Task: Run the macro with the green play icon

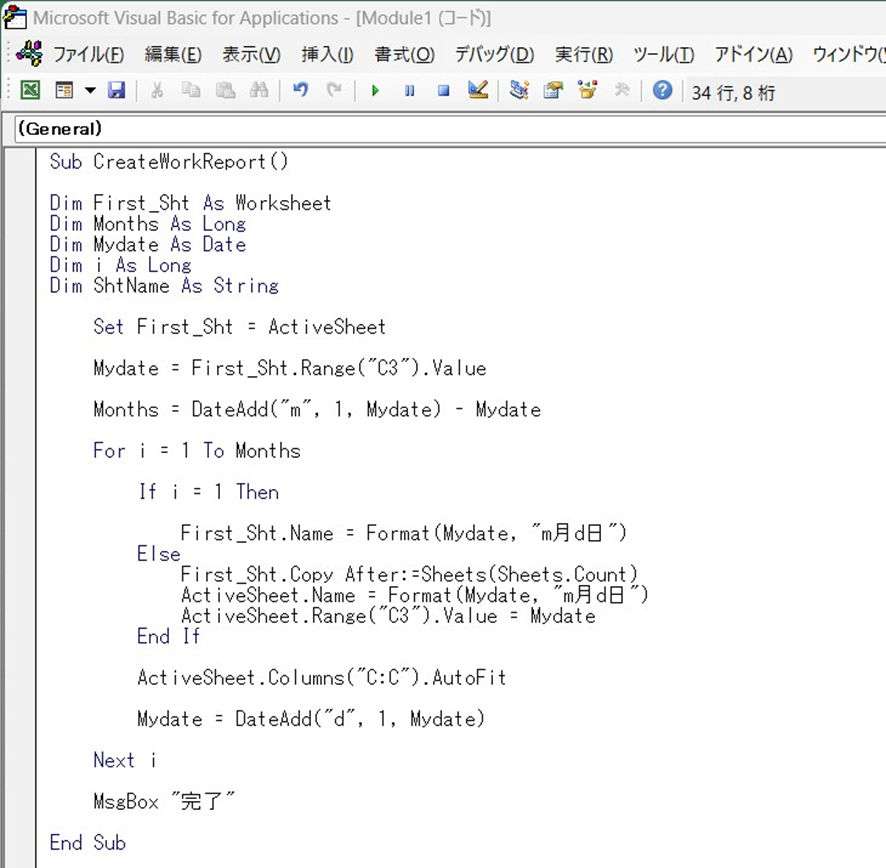Action: click(375, 91)
